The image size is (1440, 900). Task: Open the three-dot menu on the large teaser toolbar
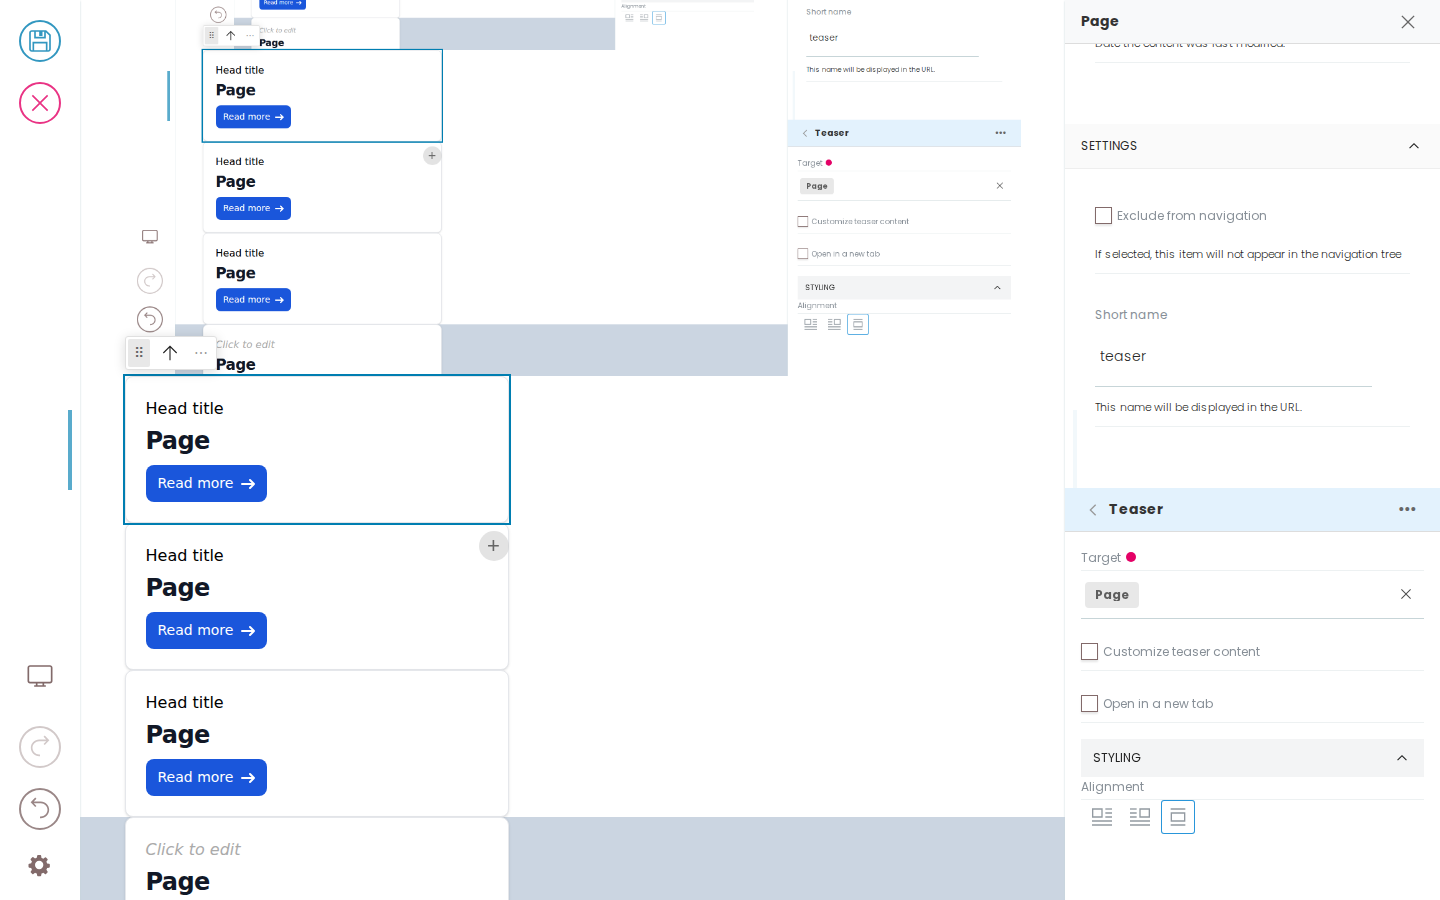coord(201,353)
